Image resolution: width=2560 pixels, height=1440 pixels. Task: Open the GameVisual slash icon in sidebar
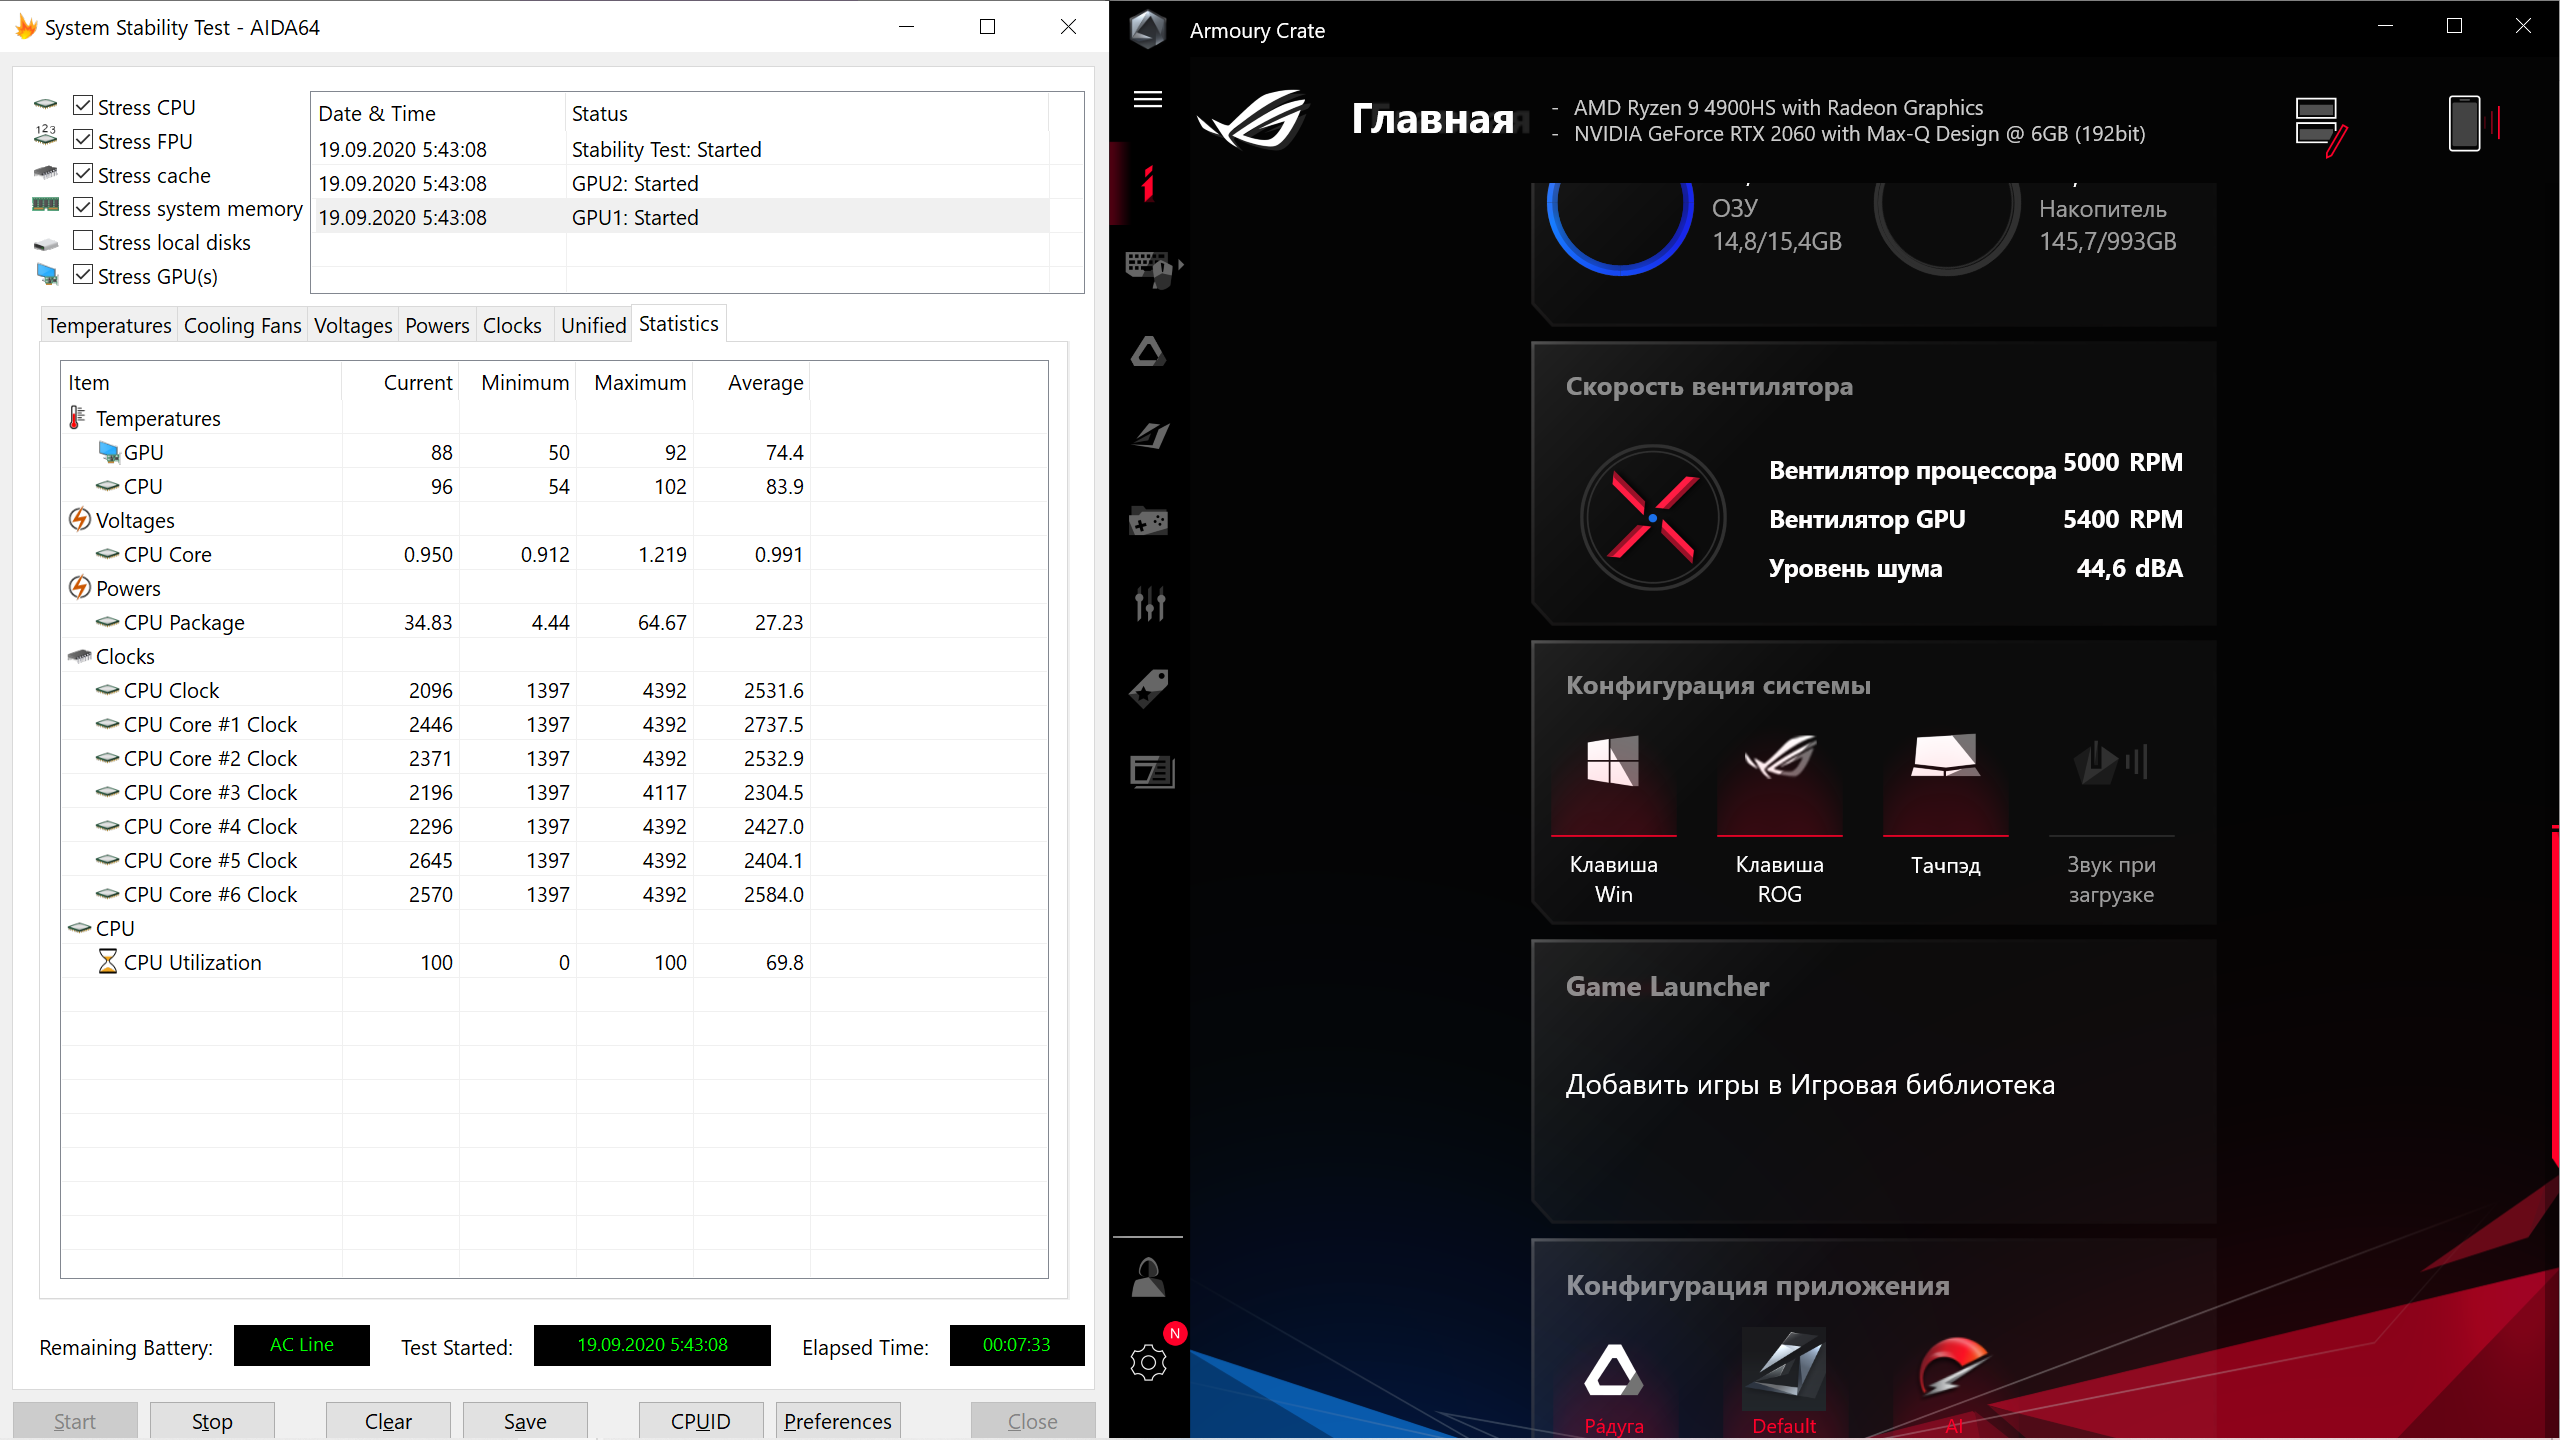[x=1150, y=436]
